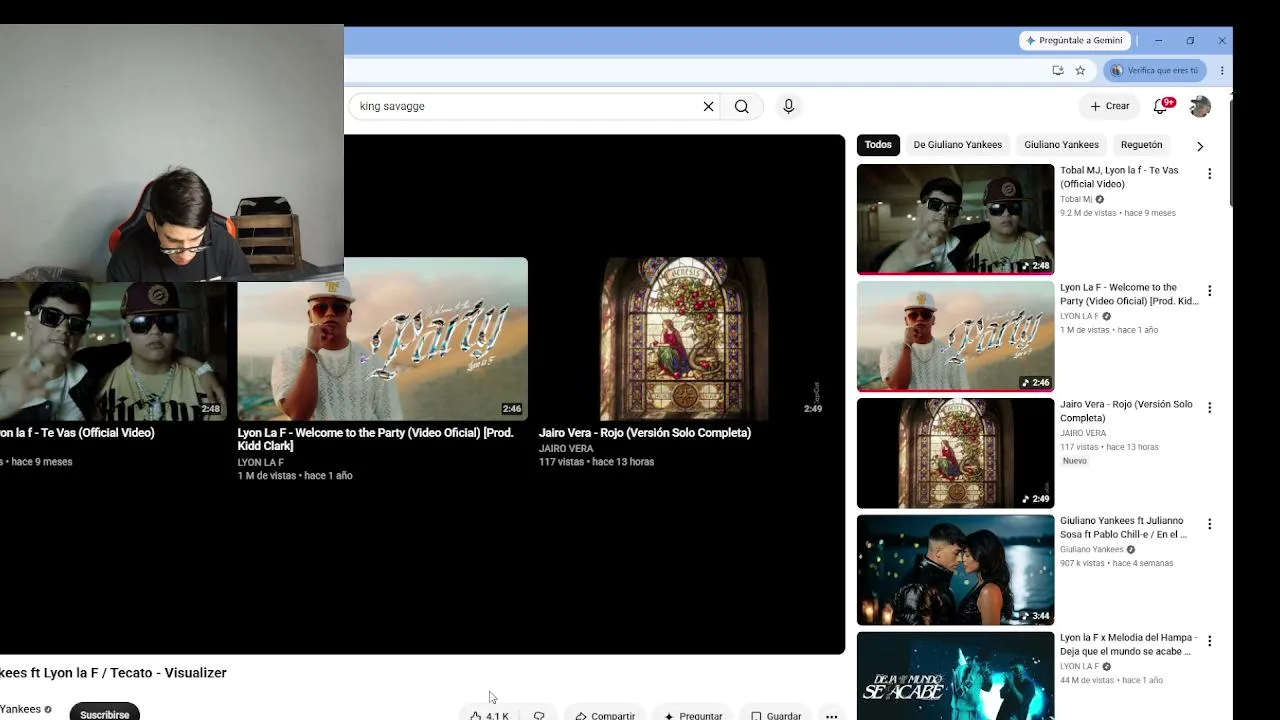The height and width of the screenshot is (720, 1280).
Task: Open the 'Se Acabe' sidebar thumbnail
Action: (955, 676)
